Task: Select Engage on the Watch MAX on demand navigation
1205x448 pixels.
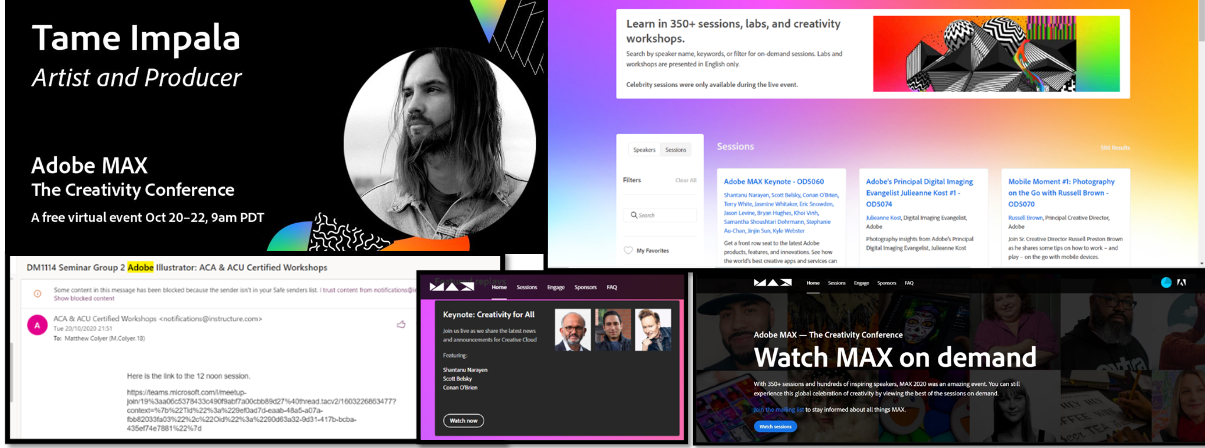Action: coord(862,283)
